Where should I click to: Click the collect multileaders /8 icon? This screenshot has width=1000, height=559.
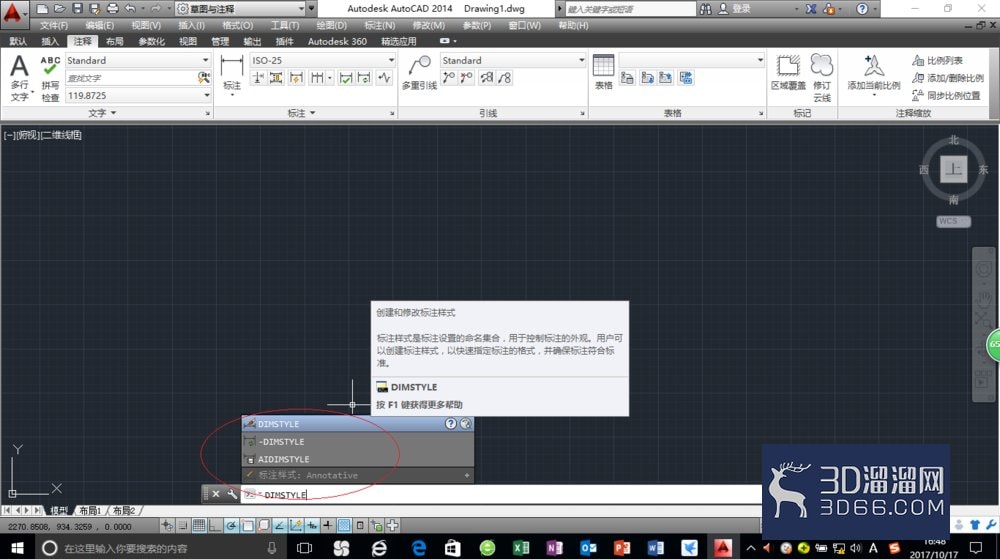click(504, 78)
